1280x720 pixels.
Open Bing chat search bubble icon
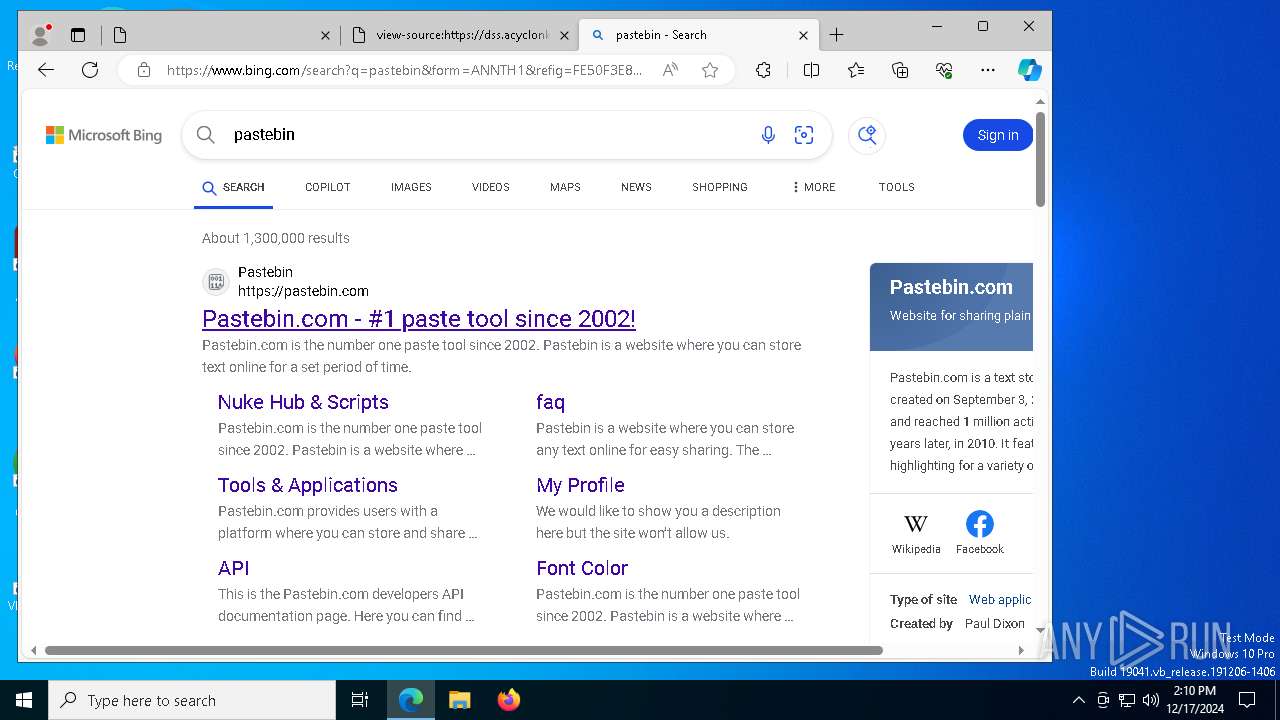(867, 135)
